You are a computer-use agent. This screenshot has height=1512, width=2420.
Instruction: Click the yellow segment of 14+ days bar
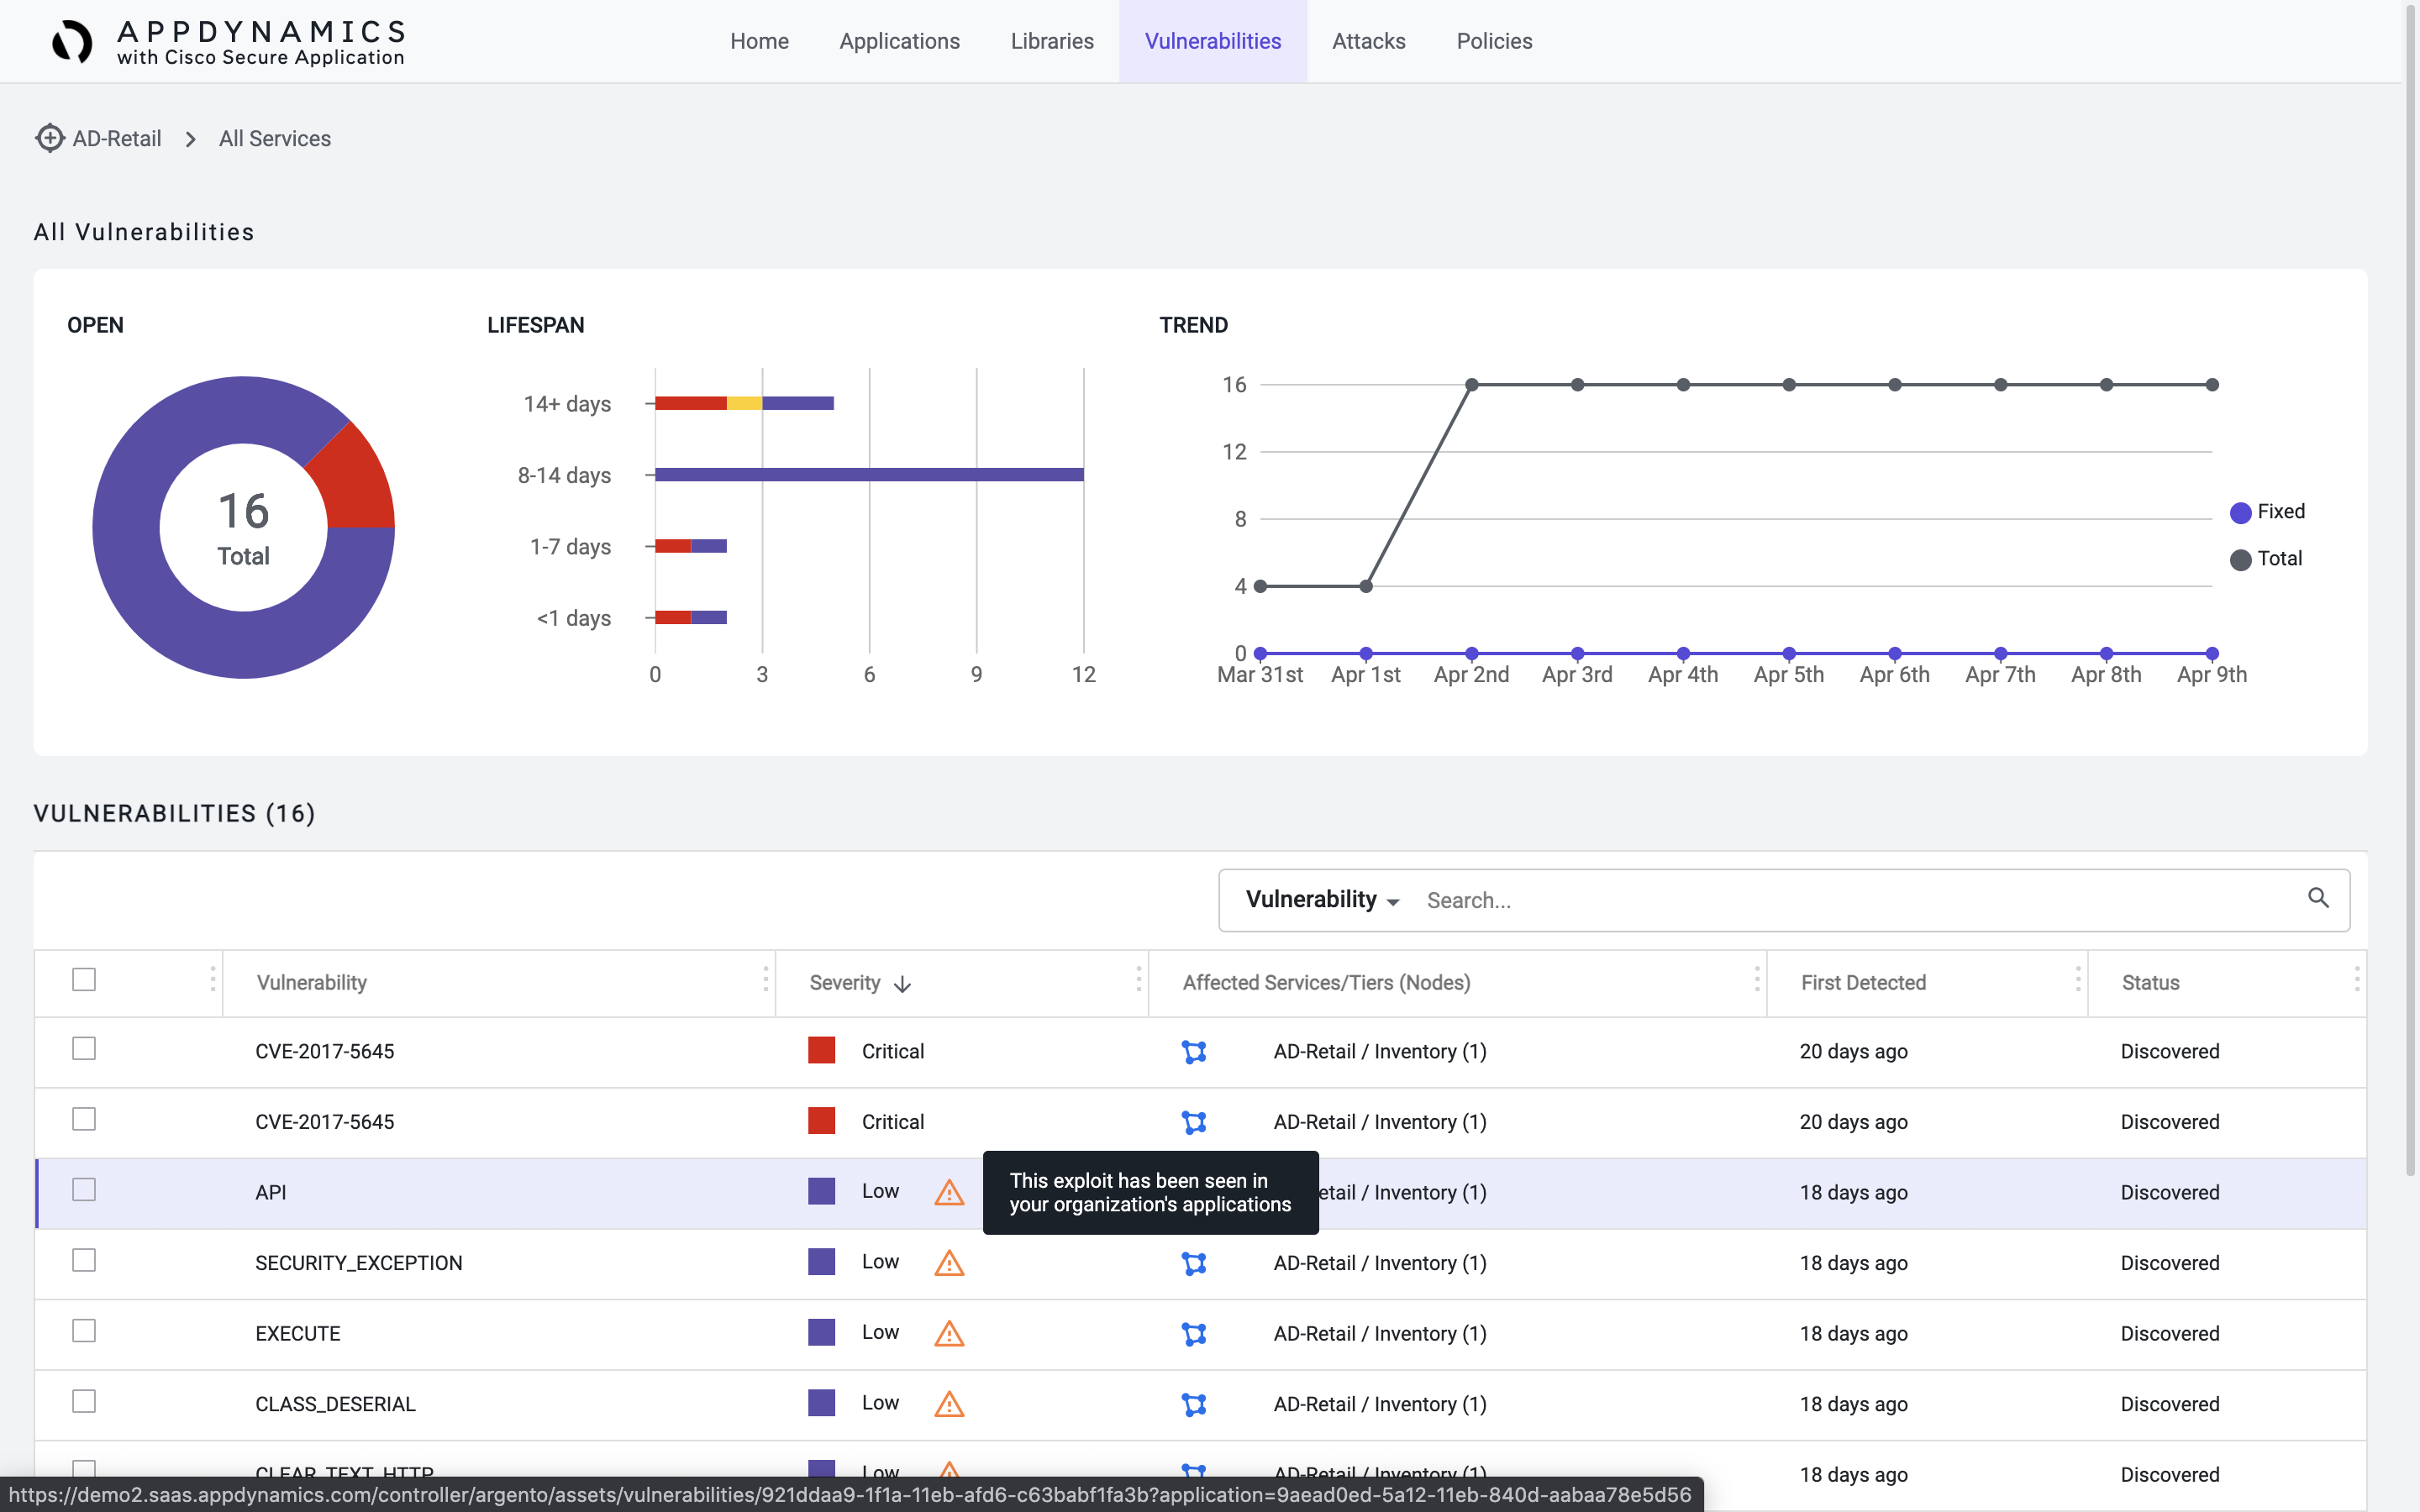point(744,403)
